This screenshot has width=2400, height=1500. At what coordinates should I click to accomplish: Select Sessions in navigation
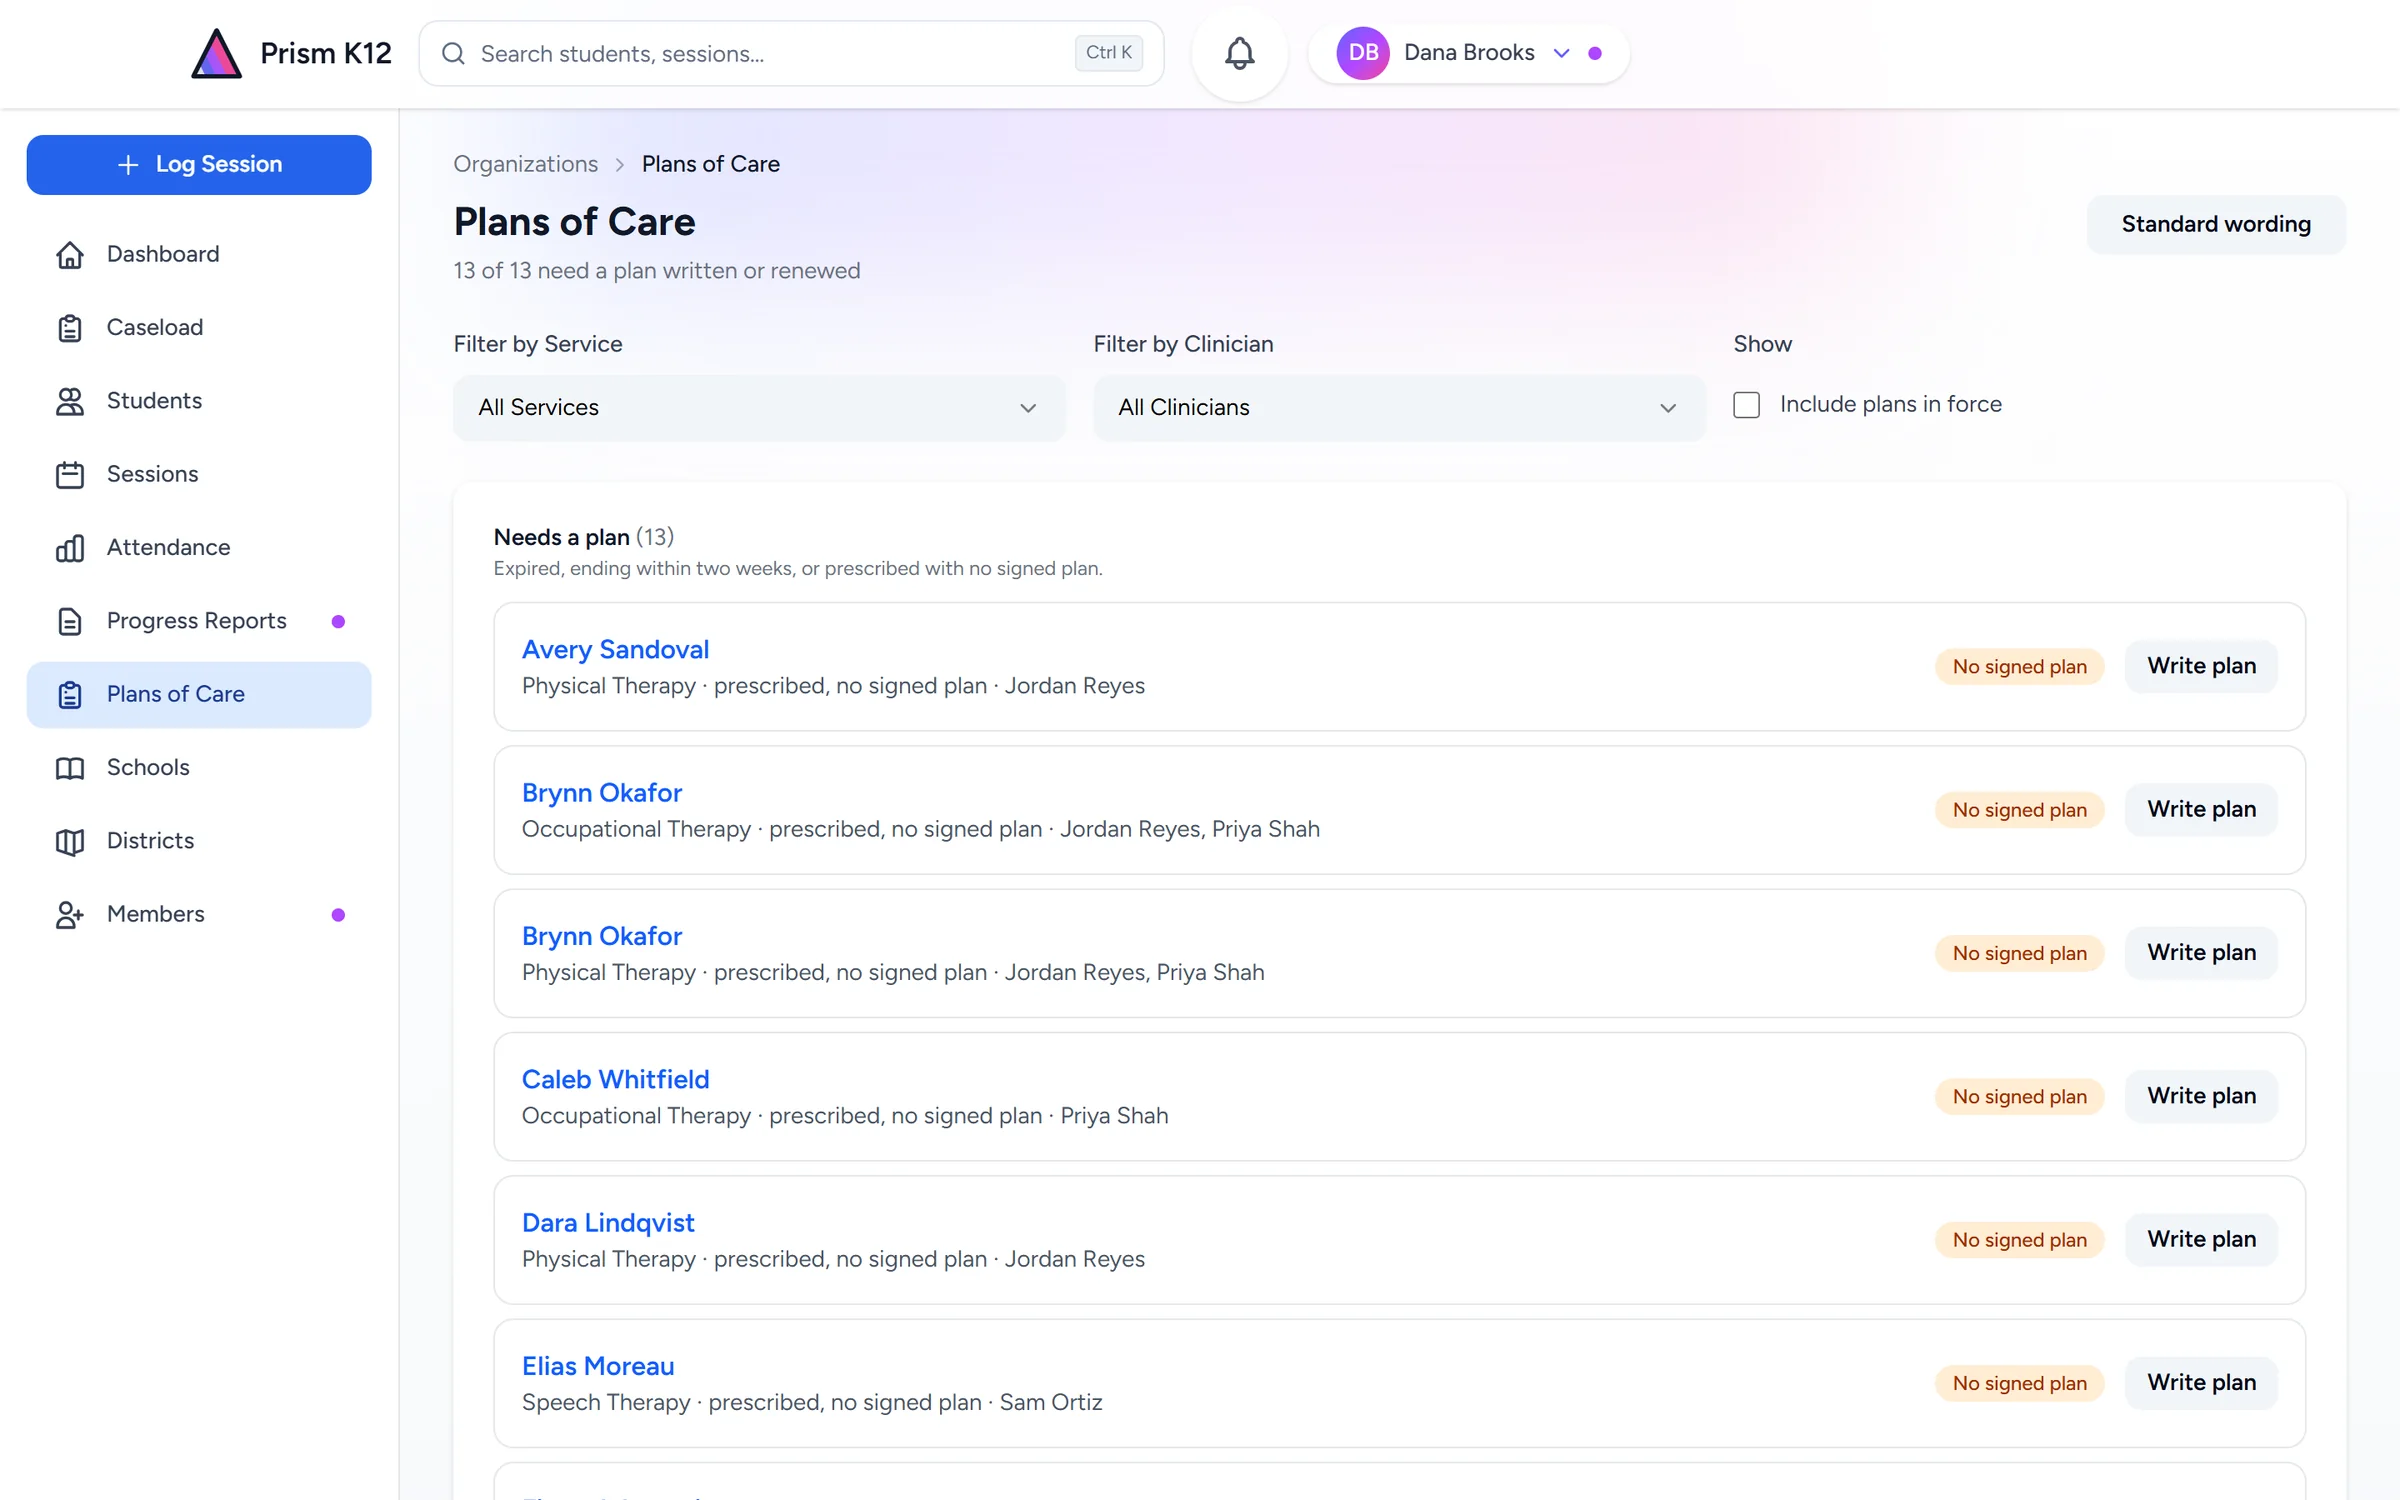[x=199, y=474]
